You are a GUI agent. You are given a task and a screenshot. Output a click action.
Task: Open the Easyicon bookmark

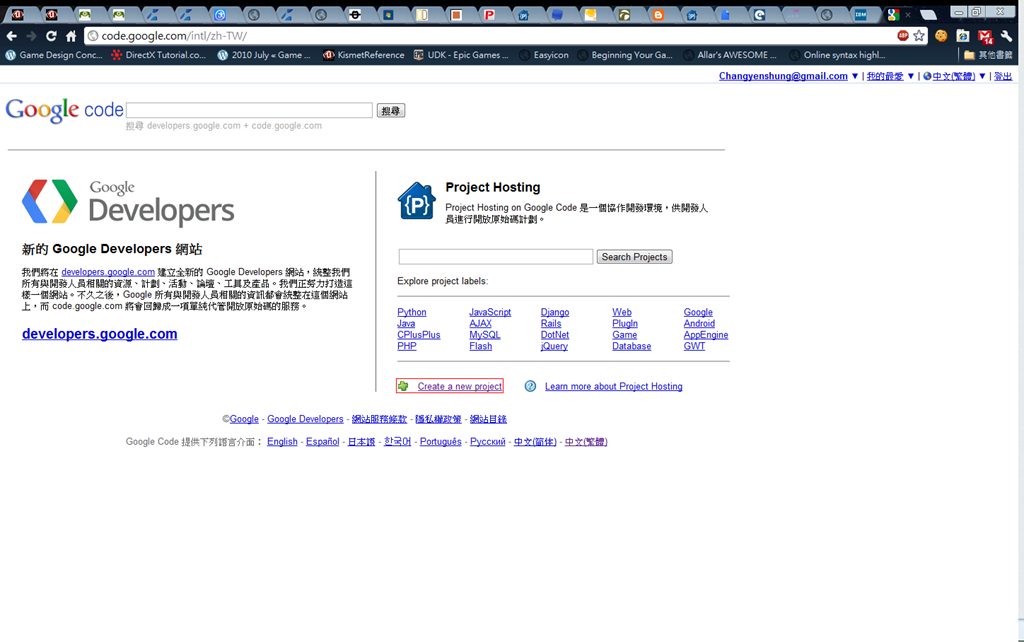pos(544,55)
